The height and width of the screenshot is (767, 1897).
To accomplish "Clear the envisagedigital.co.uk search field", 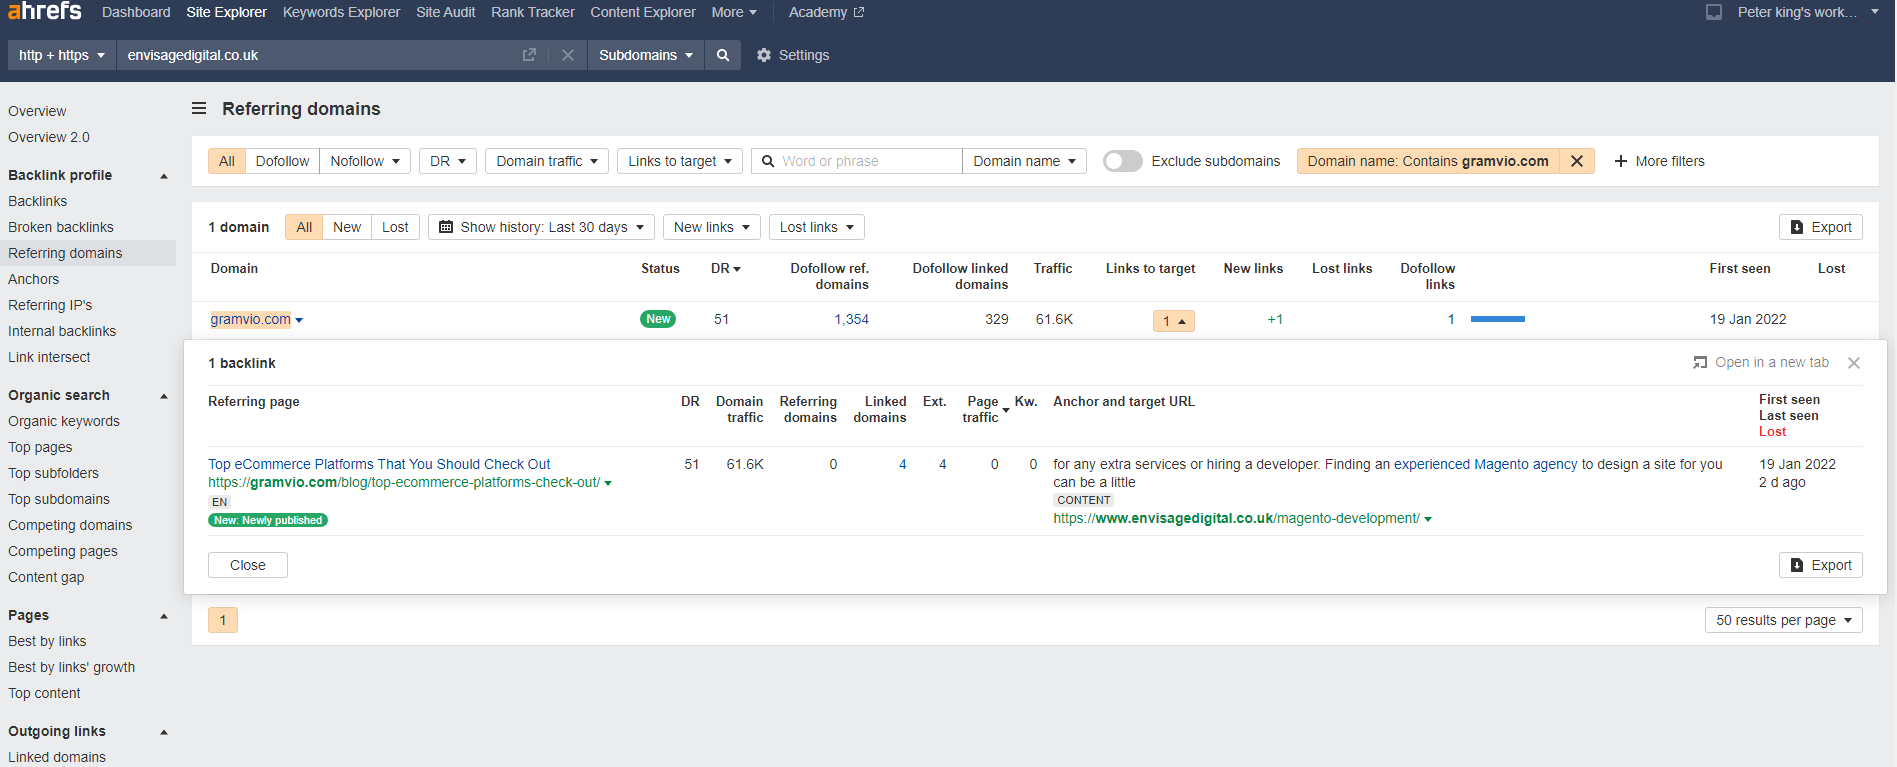I will coord(567,55).
